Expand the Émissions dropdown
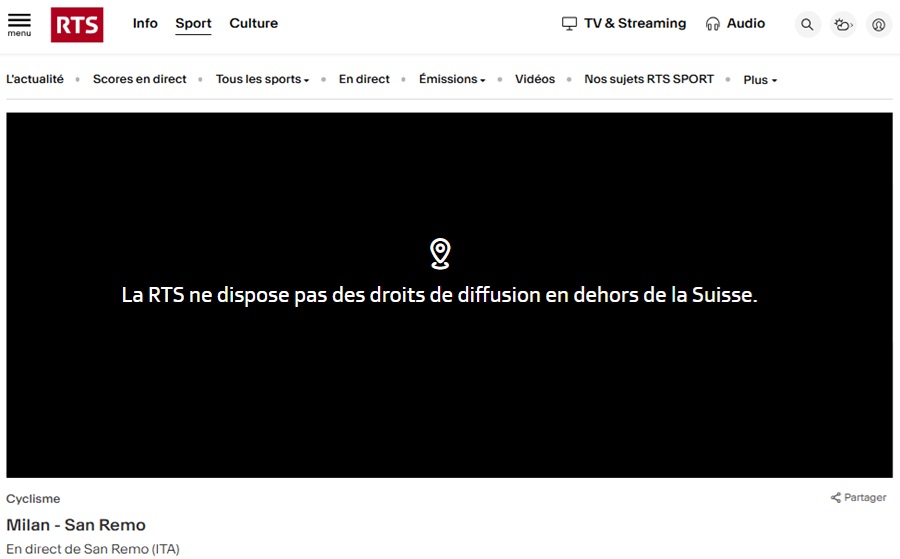 452,79
